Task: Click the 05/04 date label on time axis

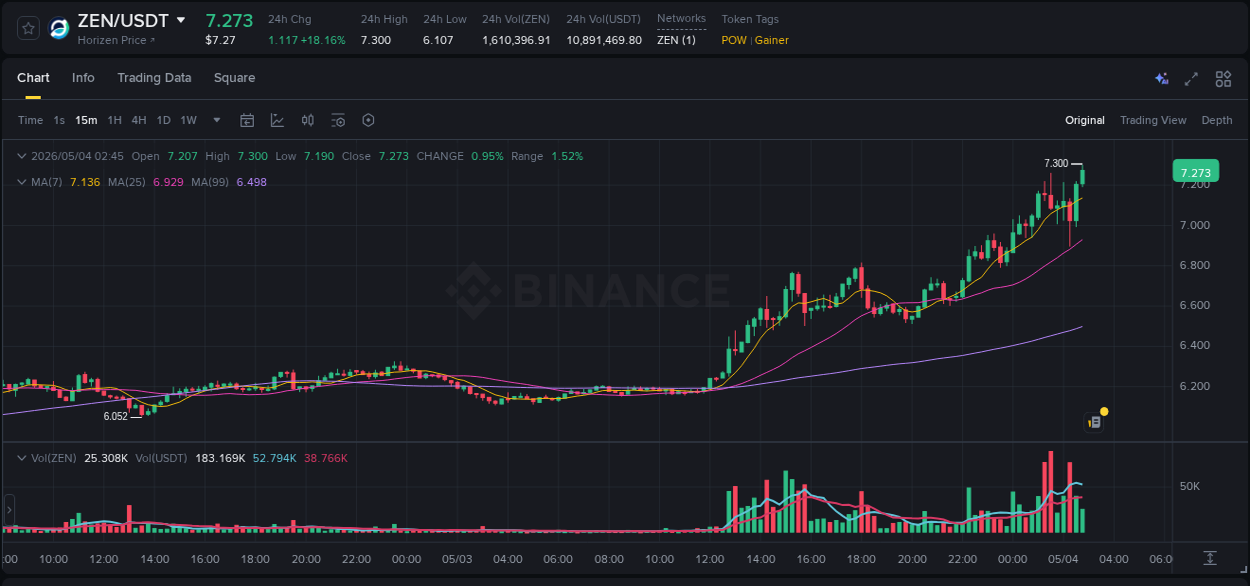Action: click(x=1063, y=559)
